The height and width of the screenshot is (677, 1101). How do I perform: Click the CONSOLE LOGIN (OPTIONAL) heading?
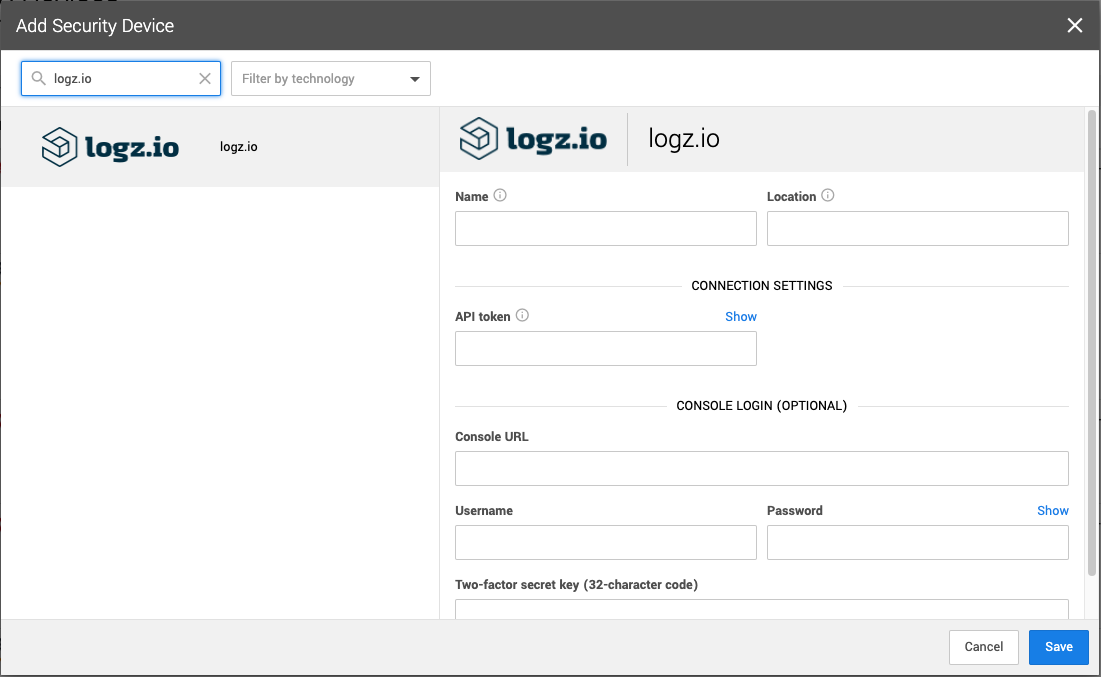762,406
